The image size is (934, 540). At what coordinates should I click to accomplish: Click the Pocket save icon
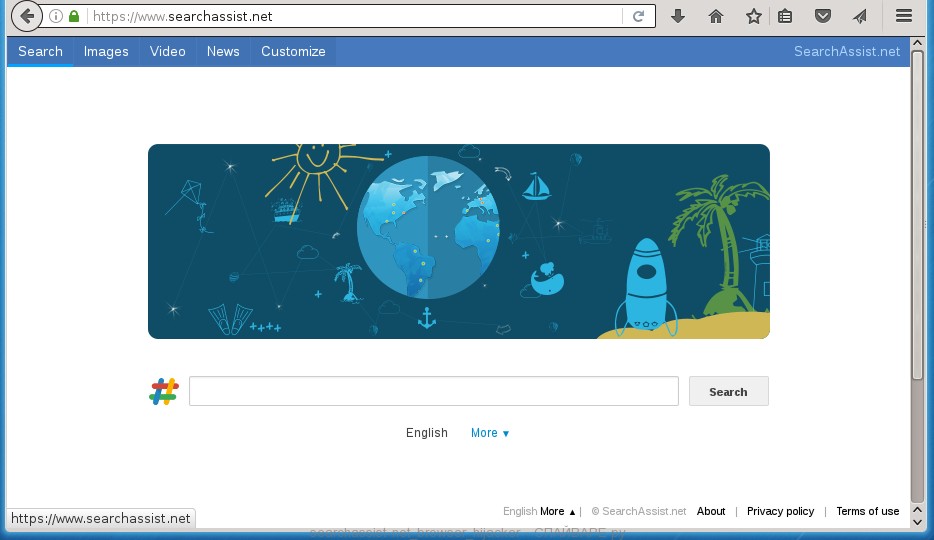tap(822, 16)
